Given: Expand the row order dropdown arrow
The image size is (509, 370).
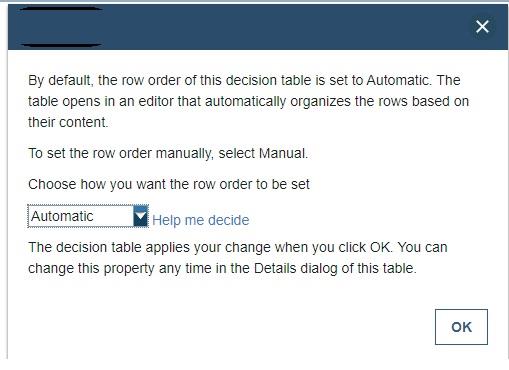Looking at the screenshot, I should tap(140, 216).
